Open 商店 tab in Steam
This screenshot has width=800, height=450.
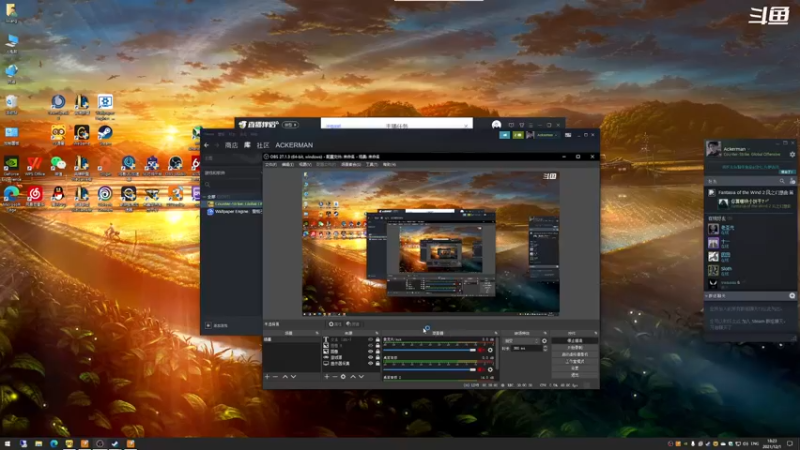click(231, 145)
